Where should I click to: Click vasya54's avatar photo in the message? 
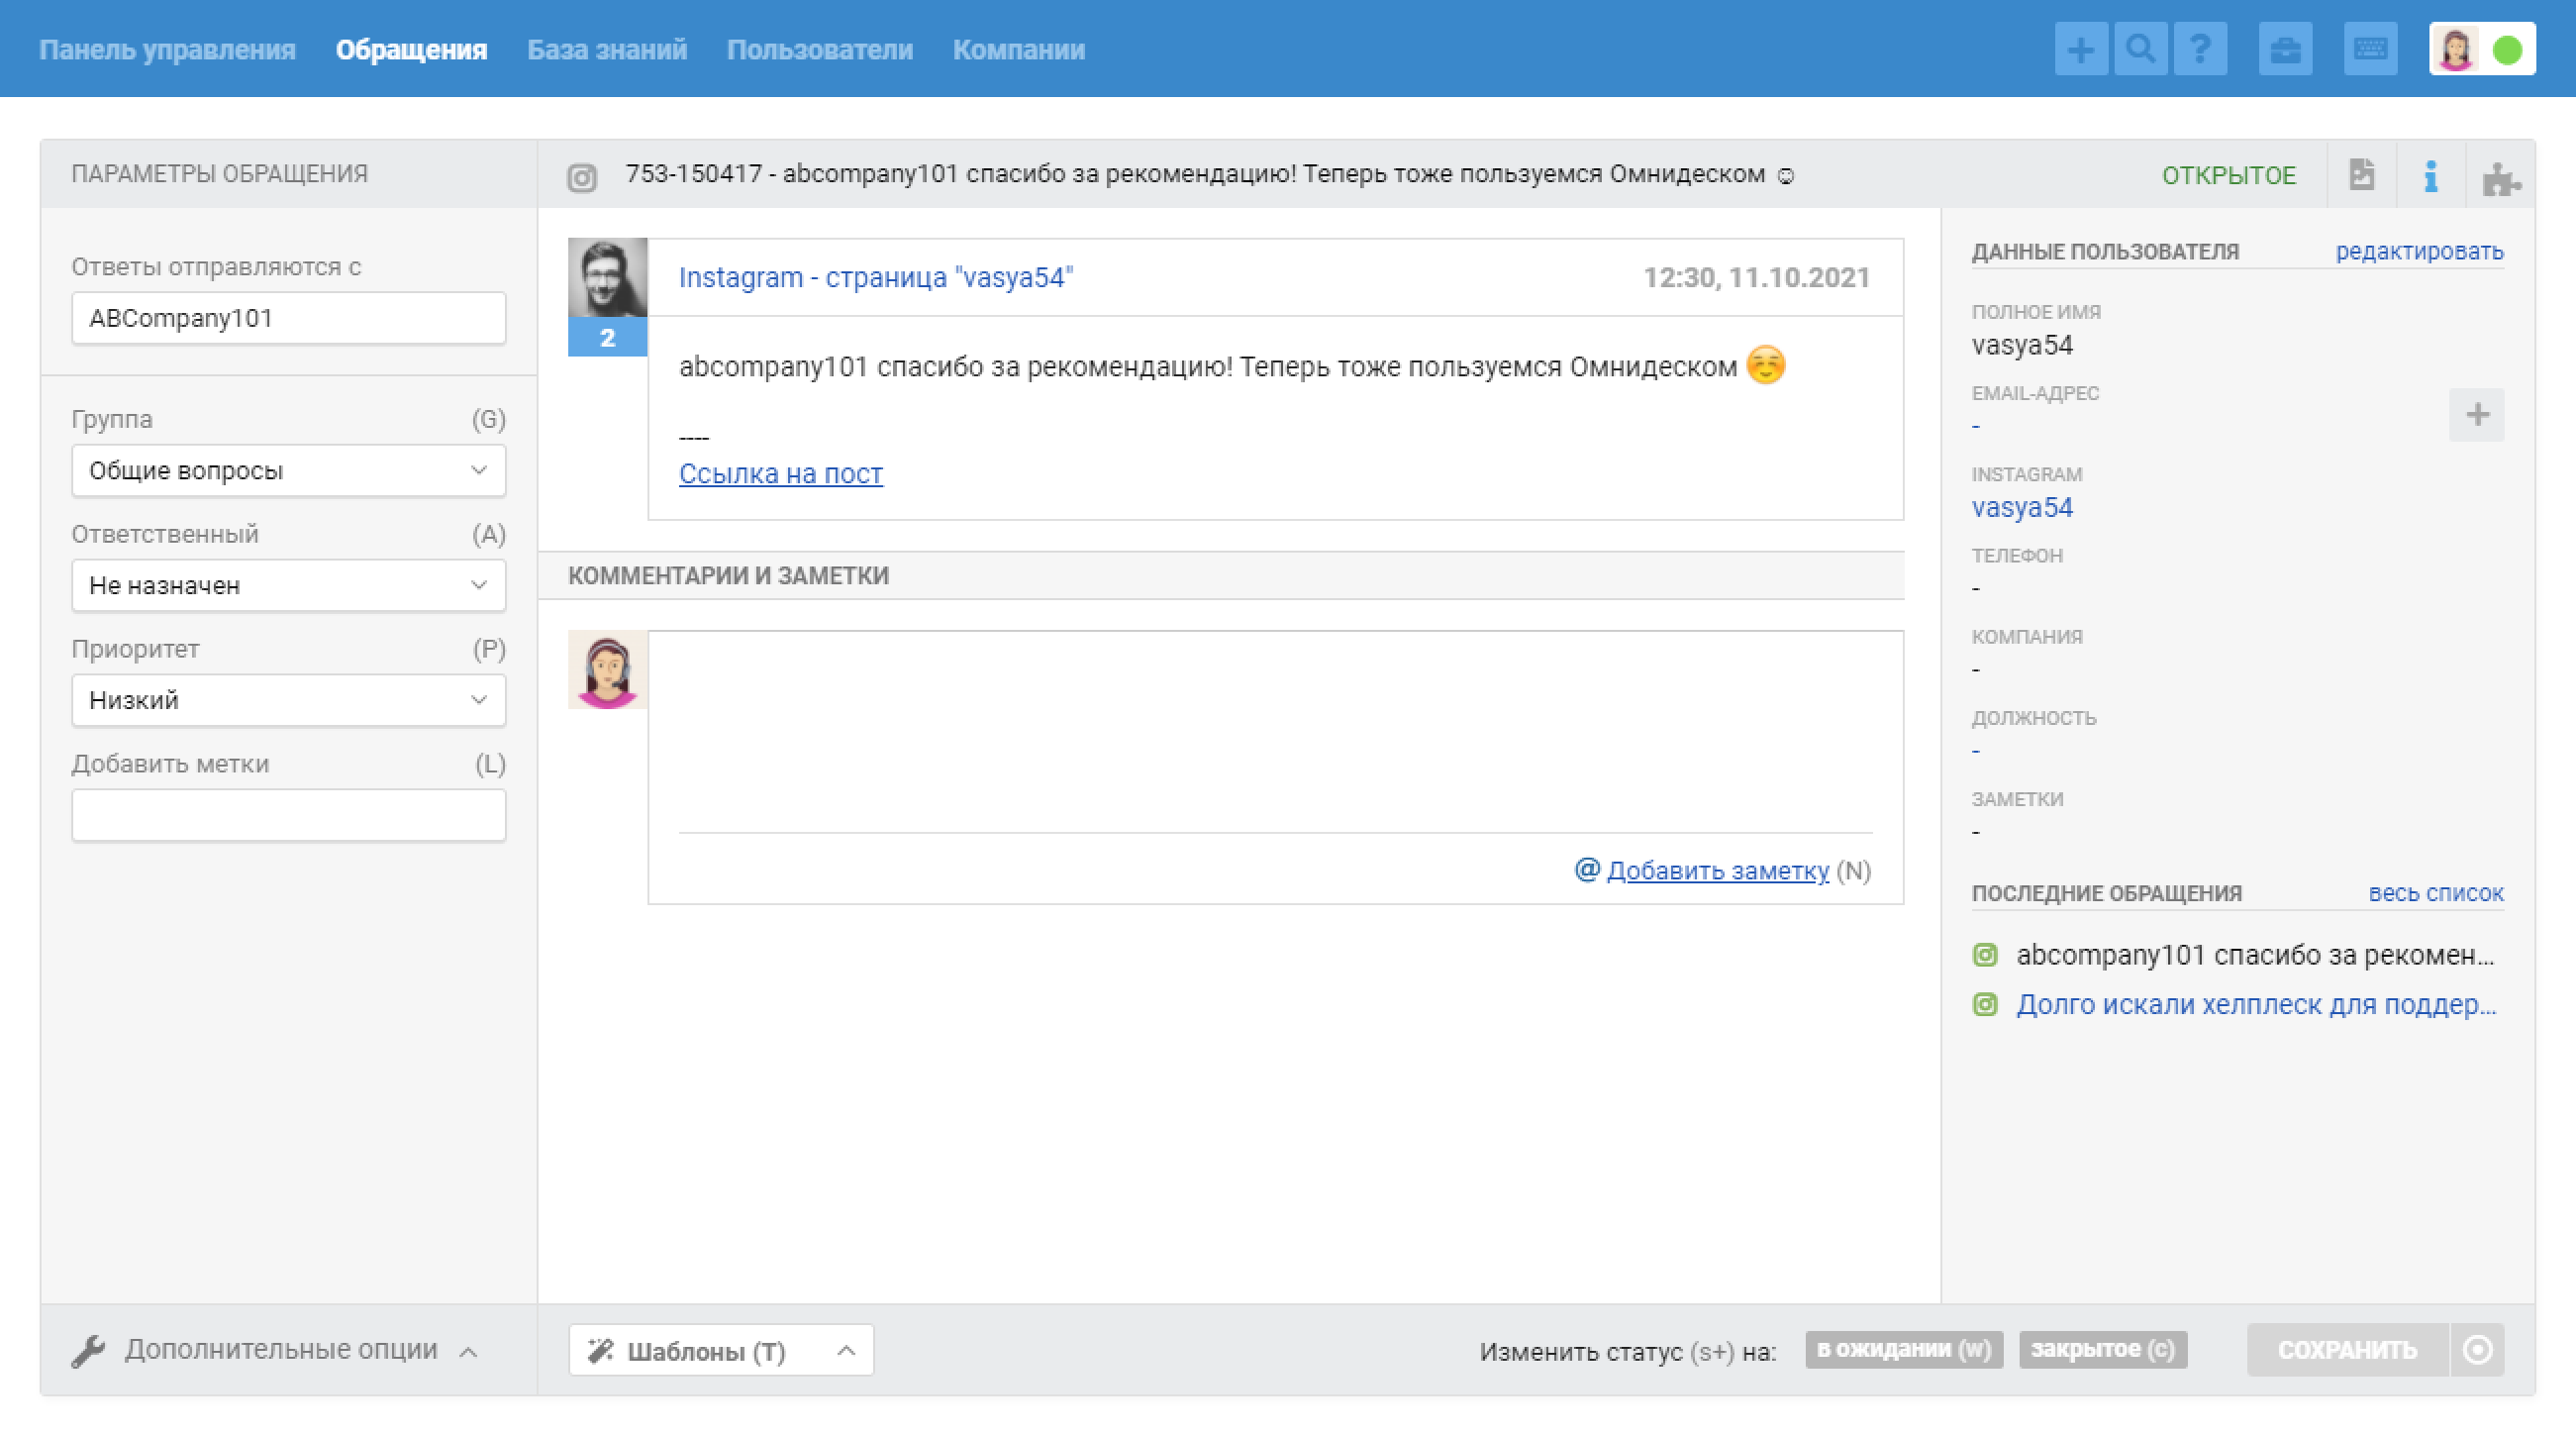coord(607,277)
